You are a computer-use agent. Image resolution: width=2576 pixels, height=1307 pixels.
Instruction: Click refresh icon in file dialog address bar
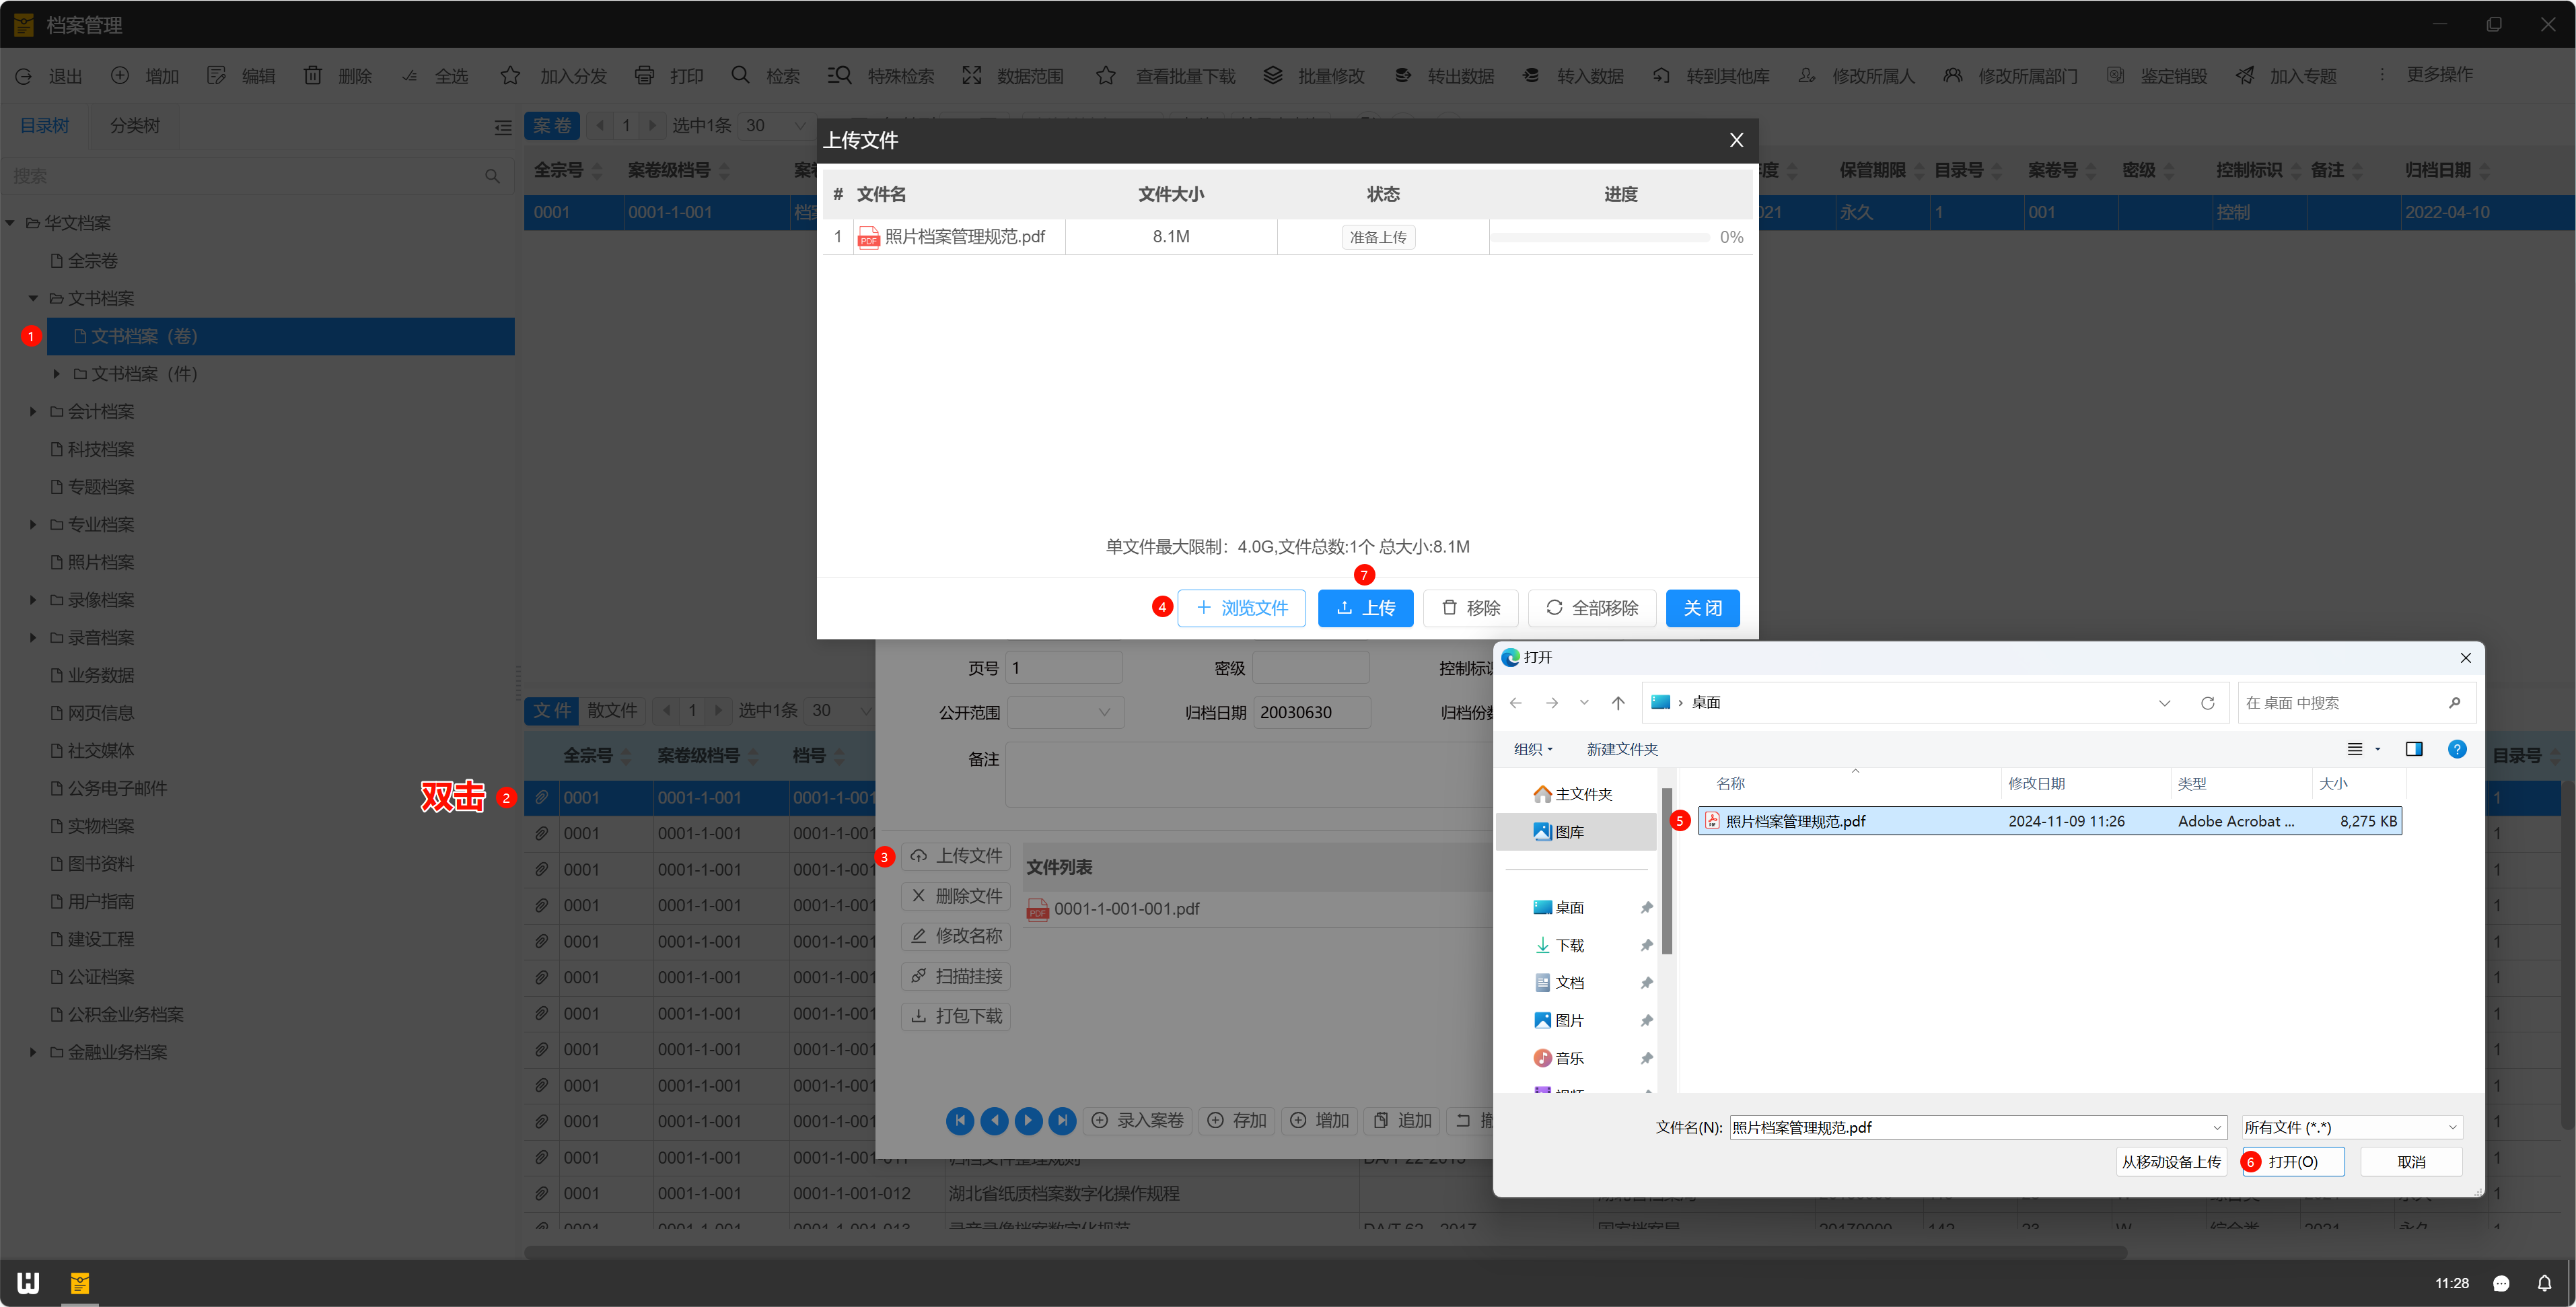click(2208, 703)
